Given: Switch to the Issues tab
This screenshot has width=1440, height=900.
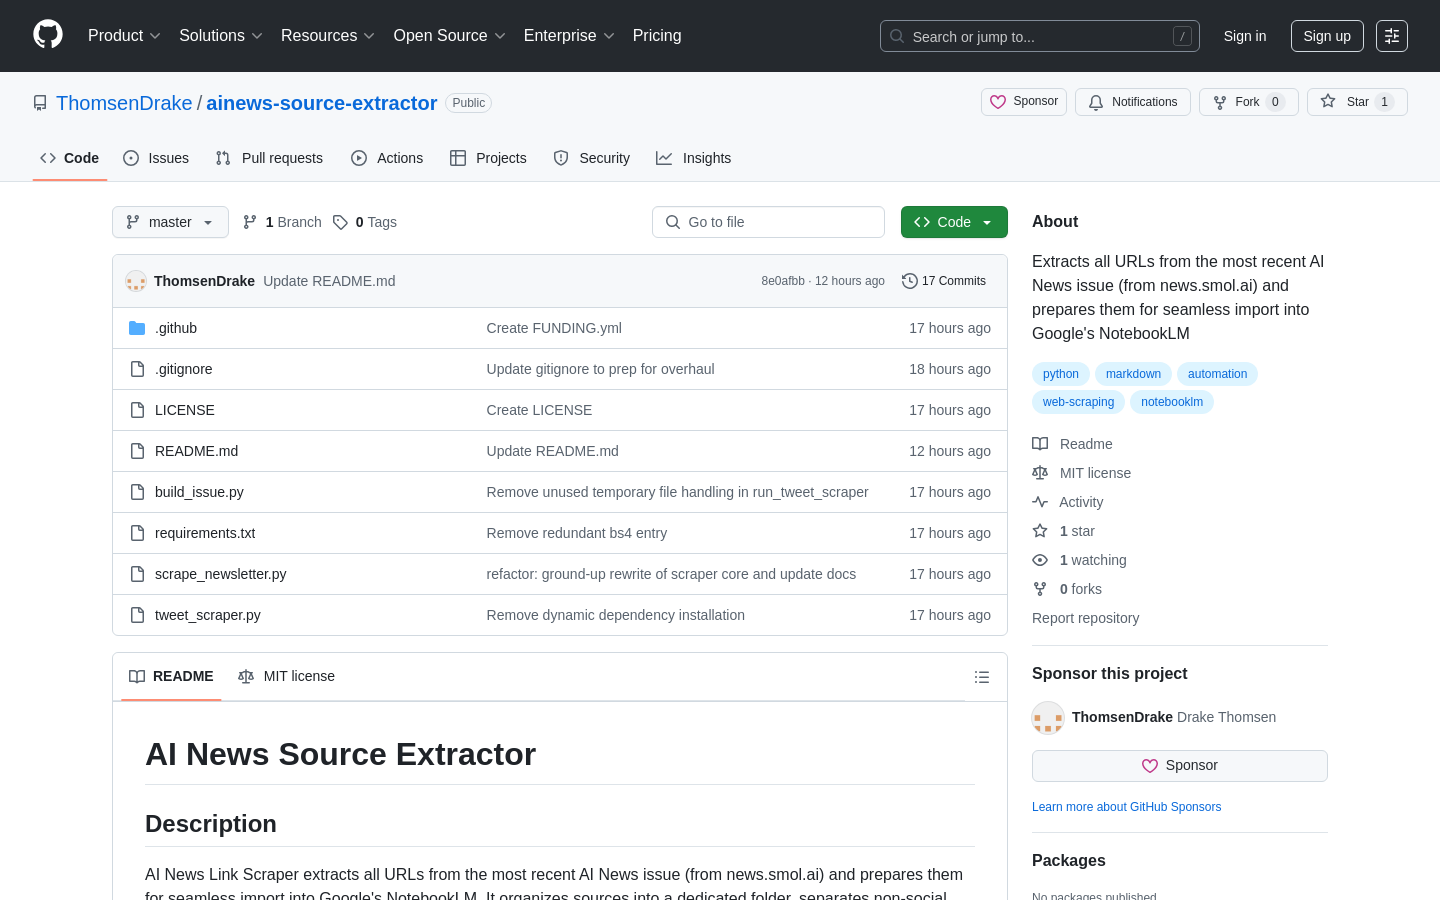Looking at the screenshot, I should [x=156, y=158].
